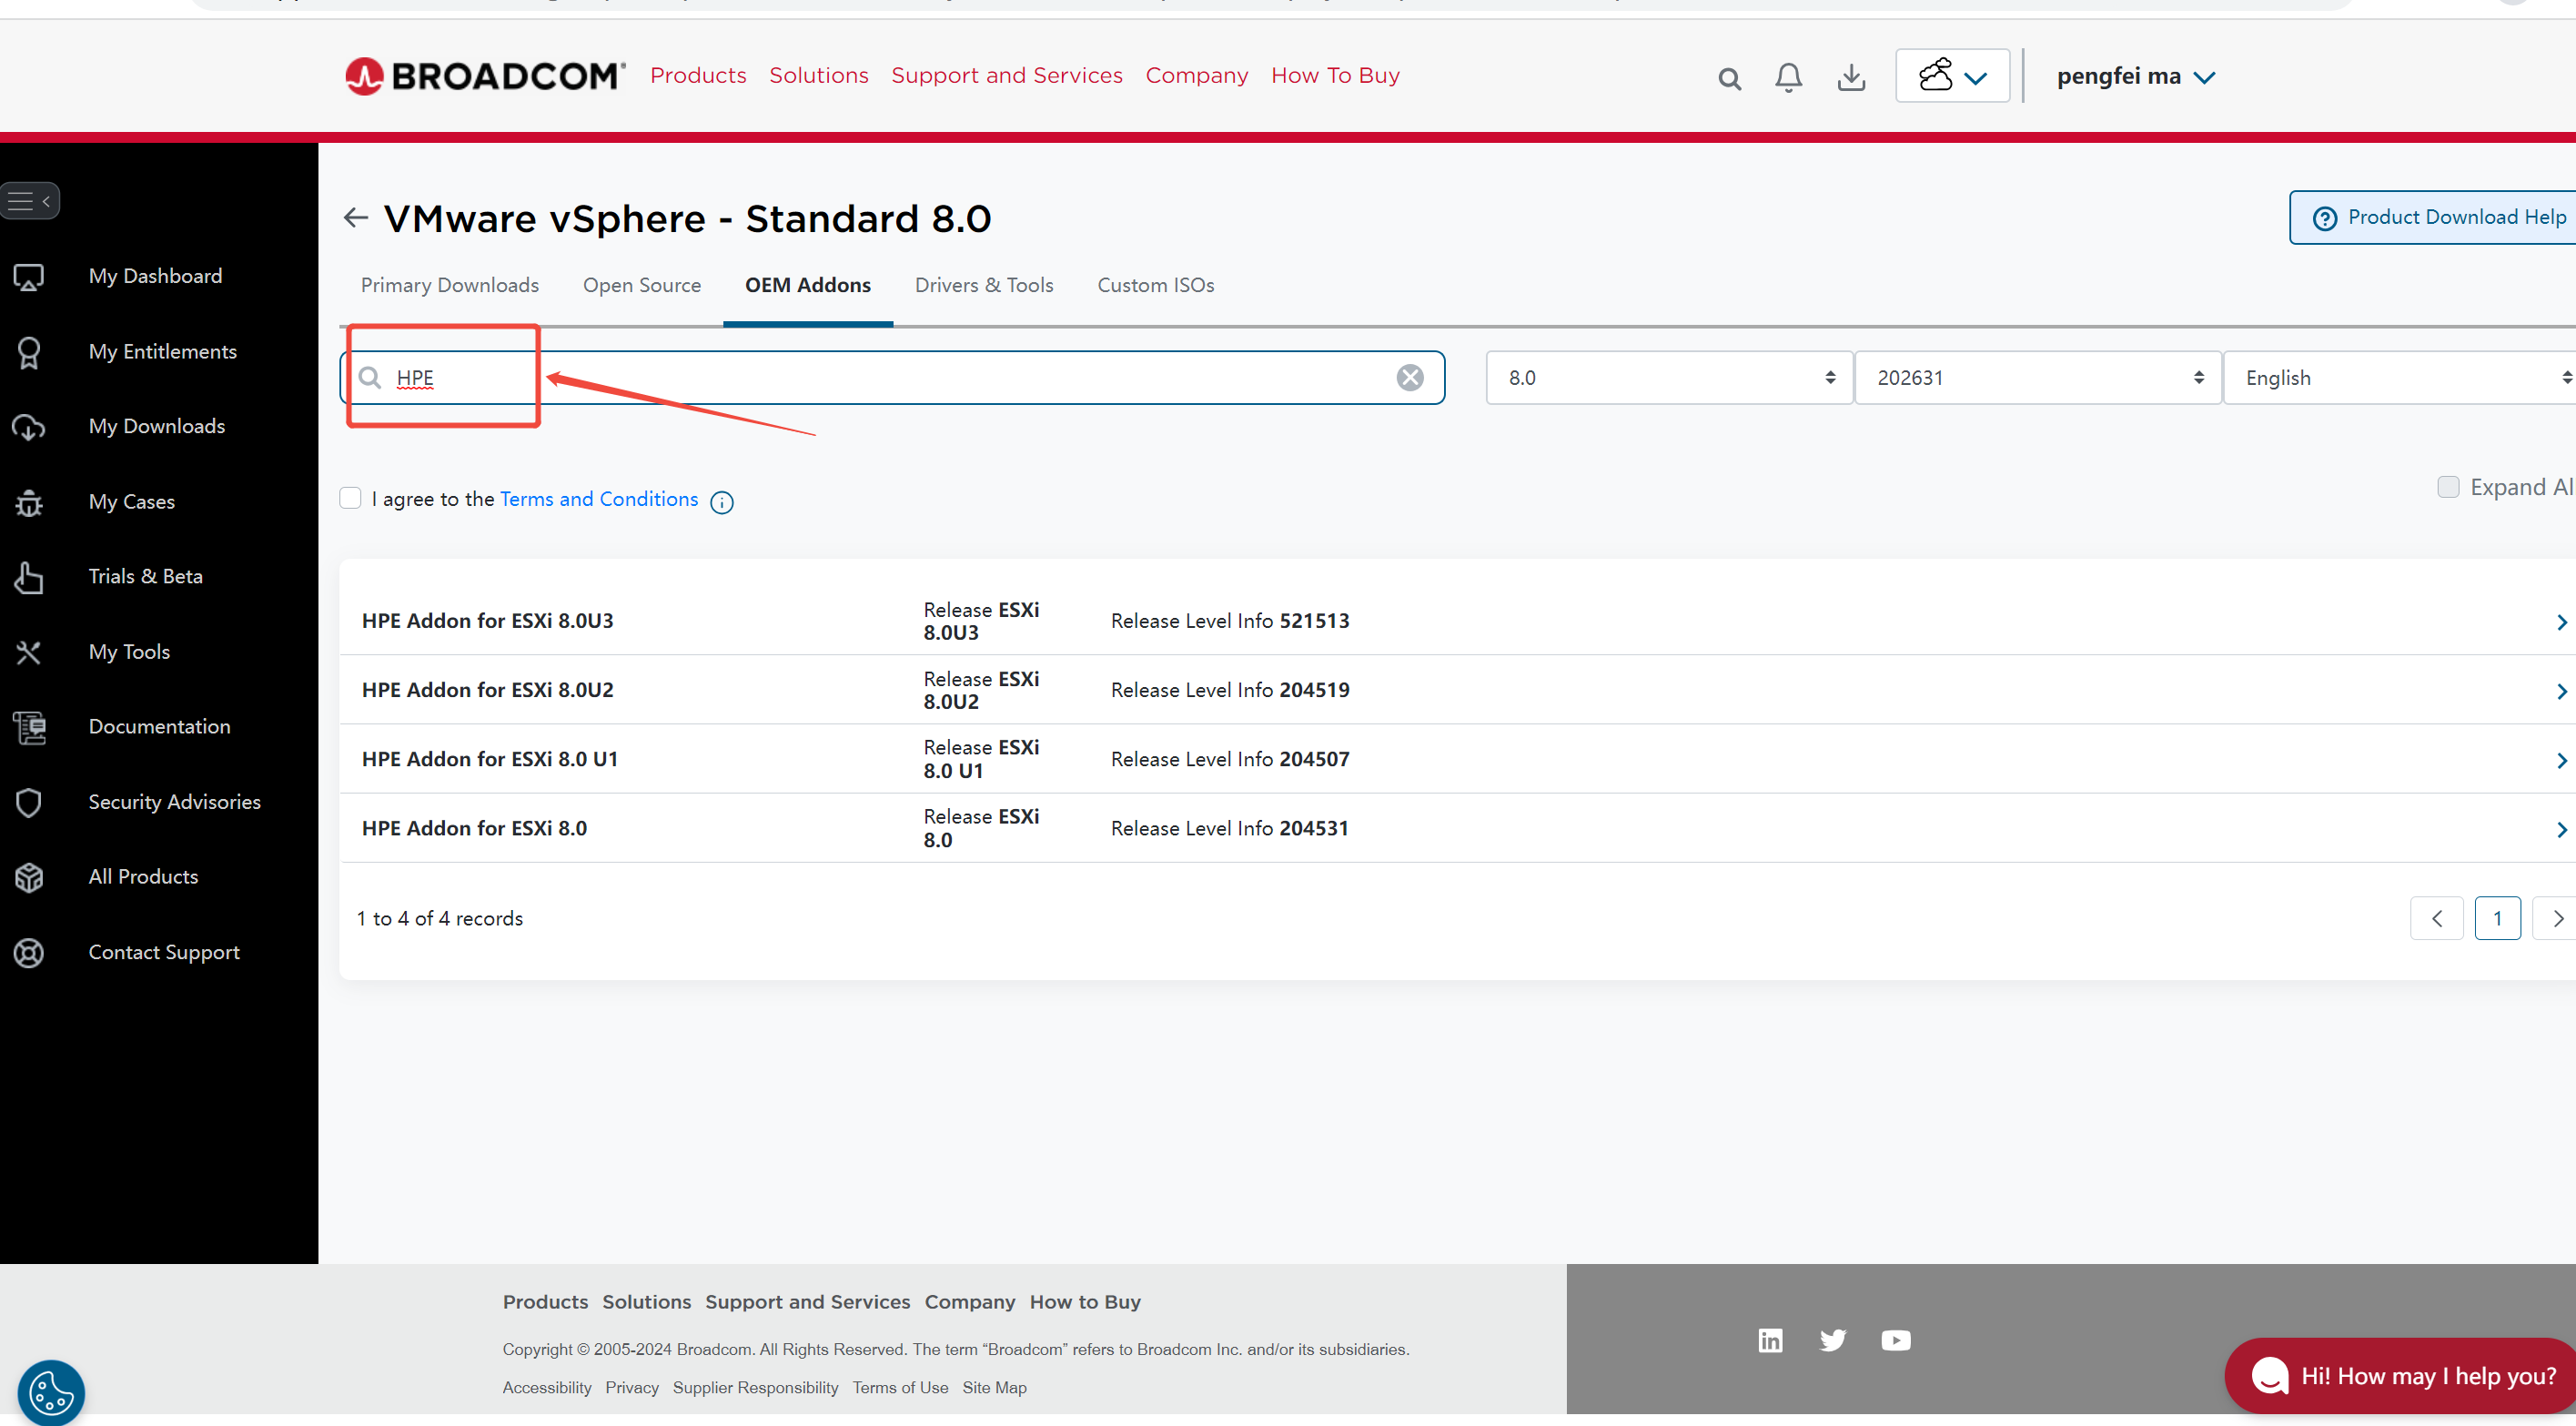Open the LinkedIn footer icon
The image size is (2576, 1426).
point(1770,1340)
